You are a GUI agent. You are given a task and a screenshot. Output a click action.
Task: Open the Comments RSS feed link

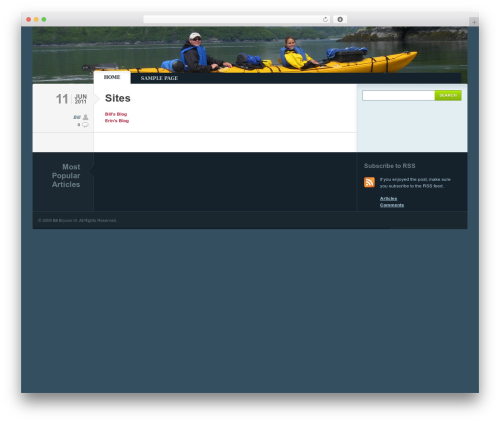[392, 205]
